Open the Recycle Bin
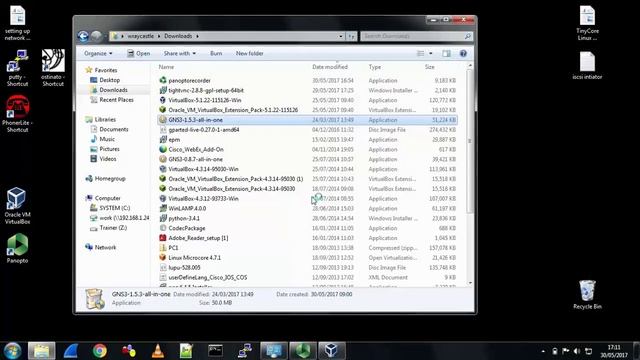Viewport: 640px width, 360px height. [x=587, y=295]
